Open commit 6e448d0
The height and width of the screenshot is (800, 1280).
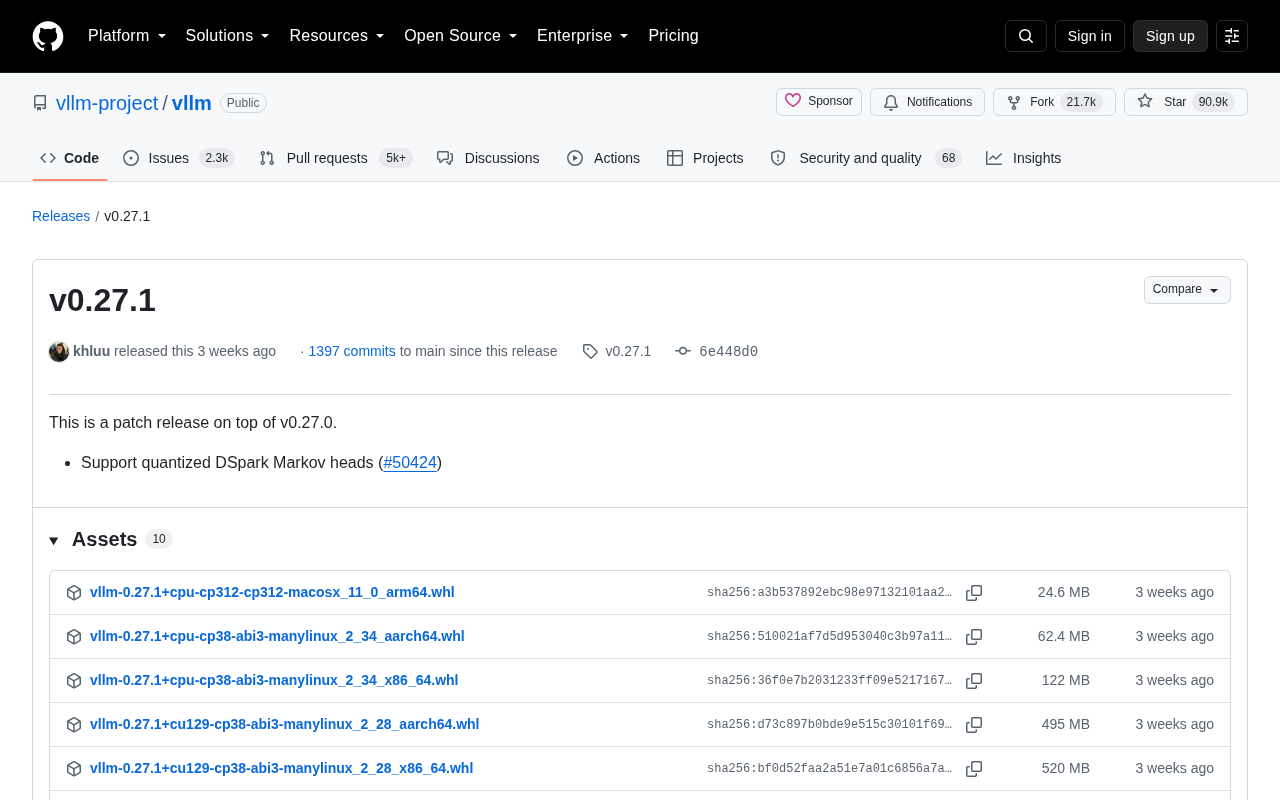pyautogui.click(x=728, y=351)
